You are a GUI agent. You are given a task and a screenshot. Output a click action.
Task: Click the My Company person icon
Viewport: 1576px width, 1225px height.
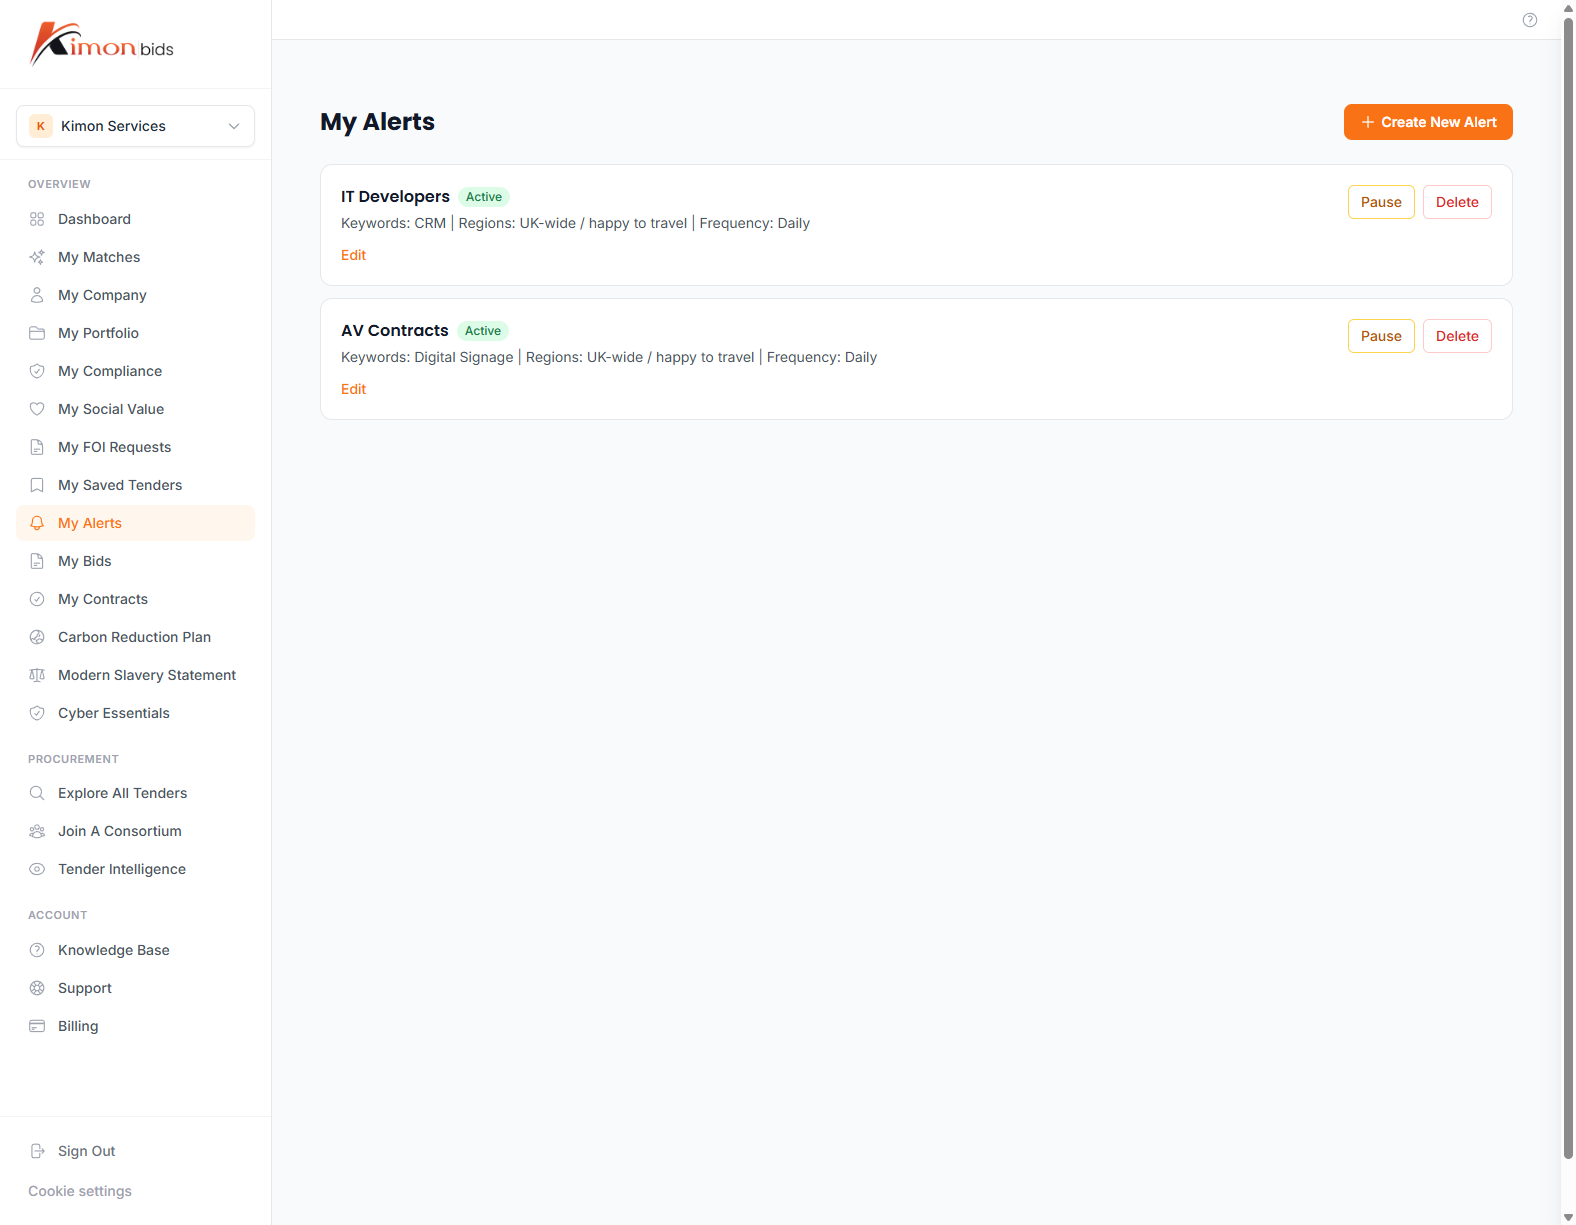(37, 295)
